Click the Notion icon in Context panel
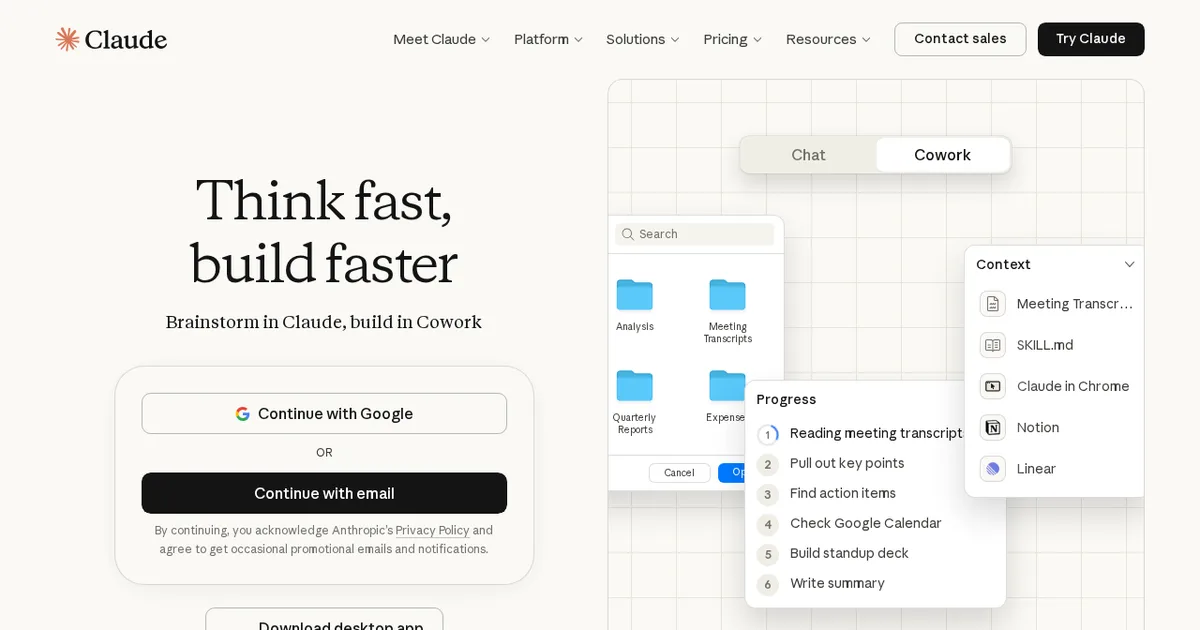The image size is (1200, 630). [993, 428]
